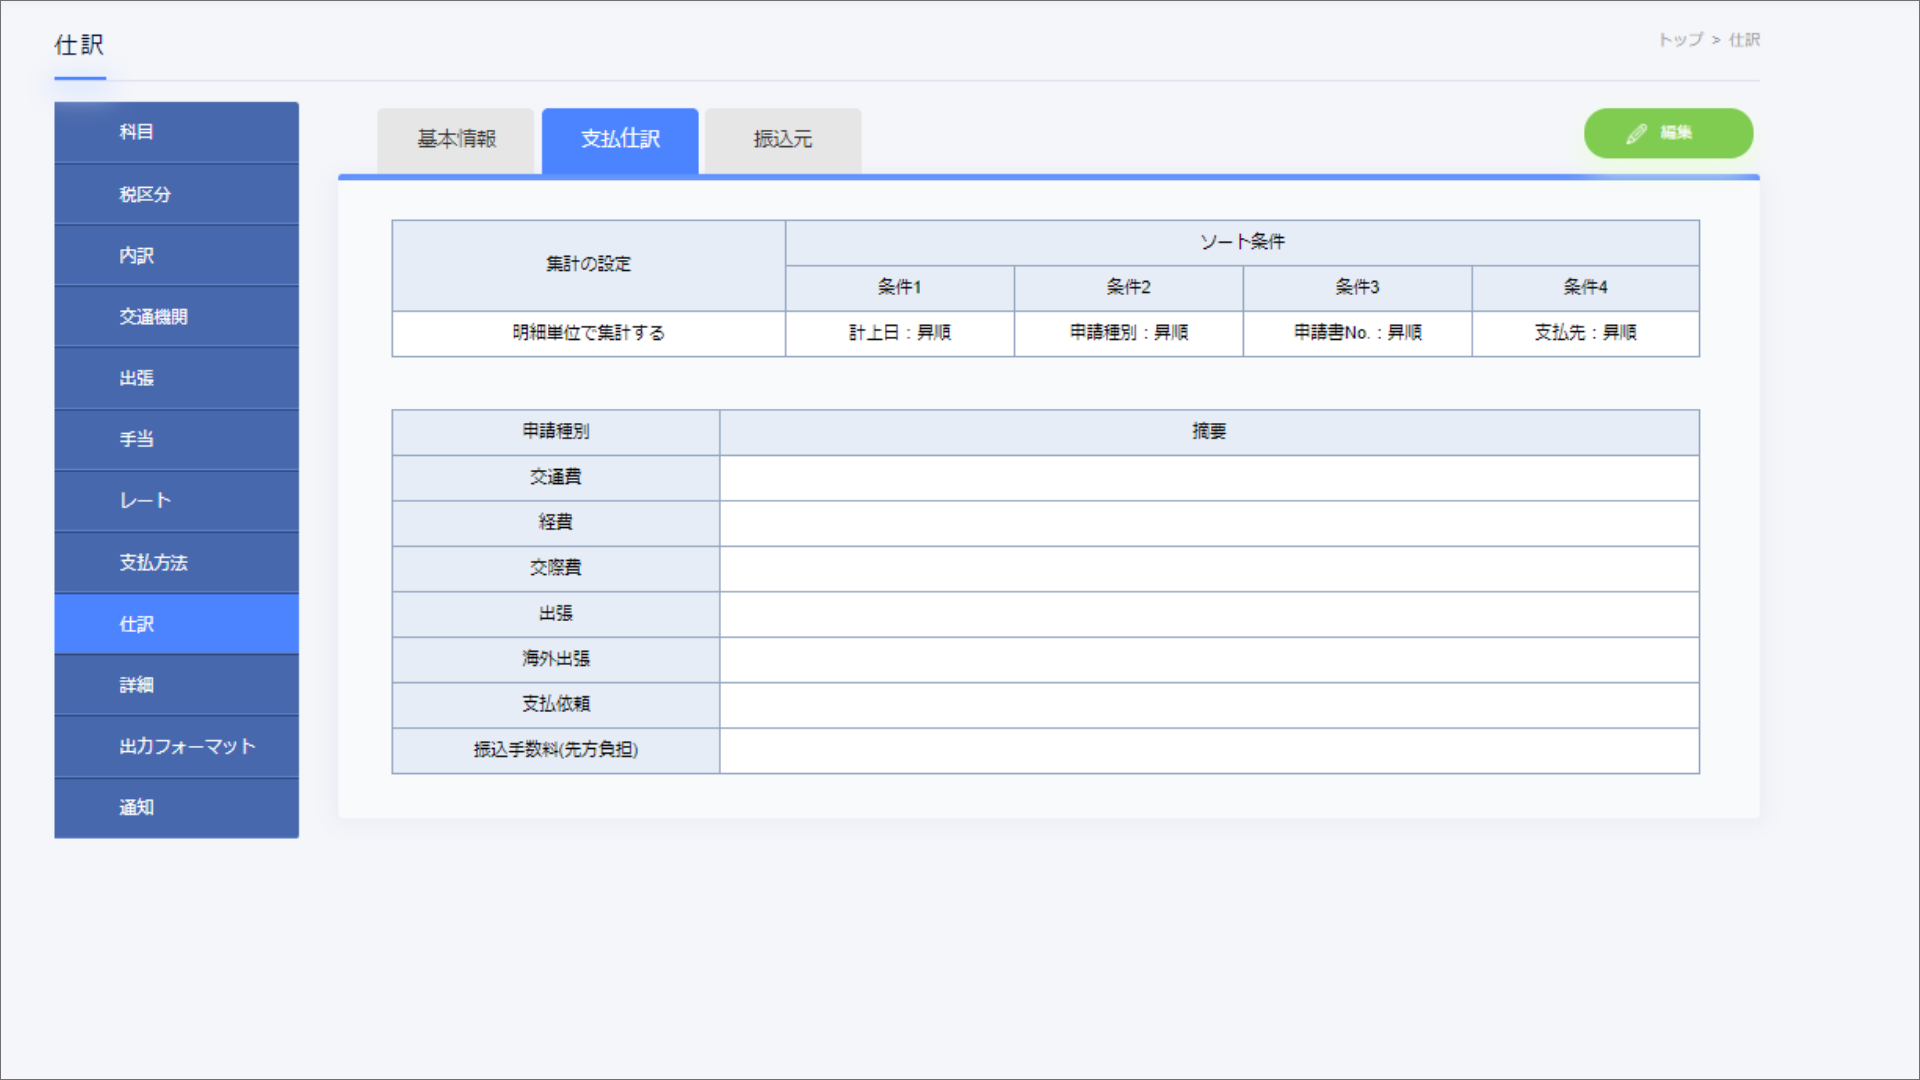Open 支払方法 in the sidebar
1920x1080 pixels.
[x=176, y=562]
